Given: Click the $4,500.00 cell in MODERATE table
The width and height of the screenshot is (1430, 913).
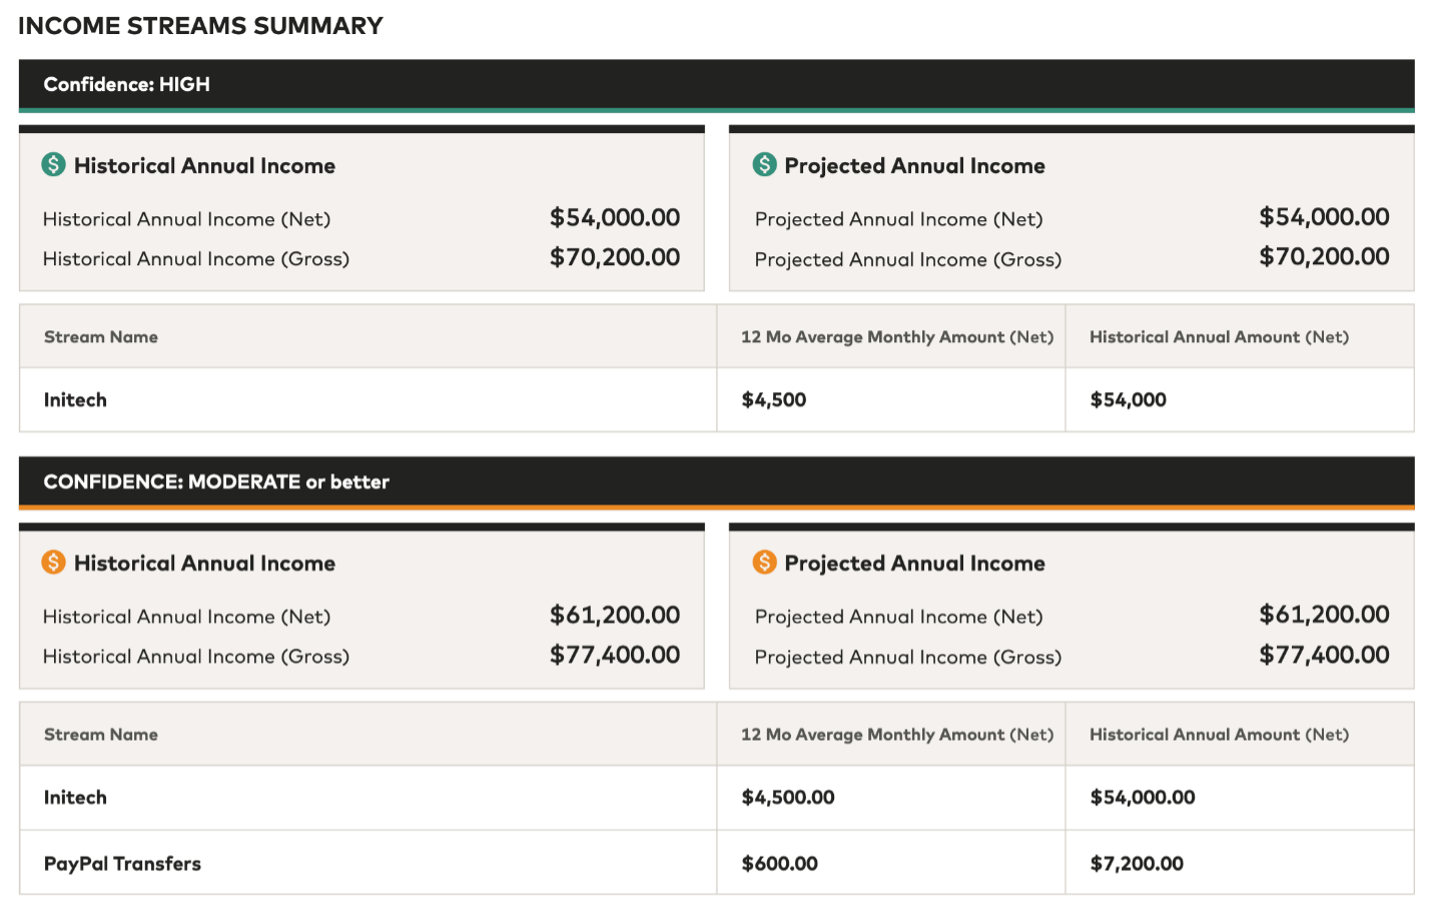Looking at the screenshot, I should (787, 797).
